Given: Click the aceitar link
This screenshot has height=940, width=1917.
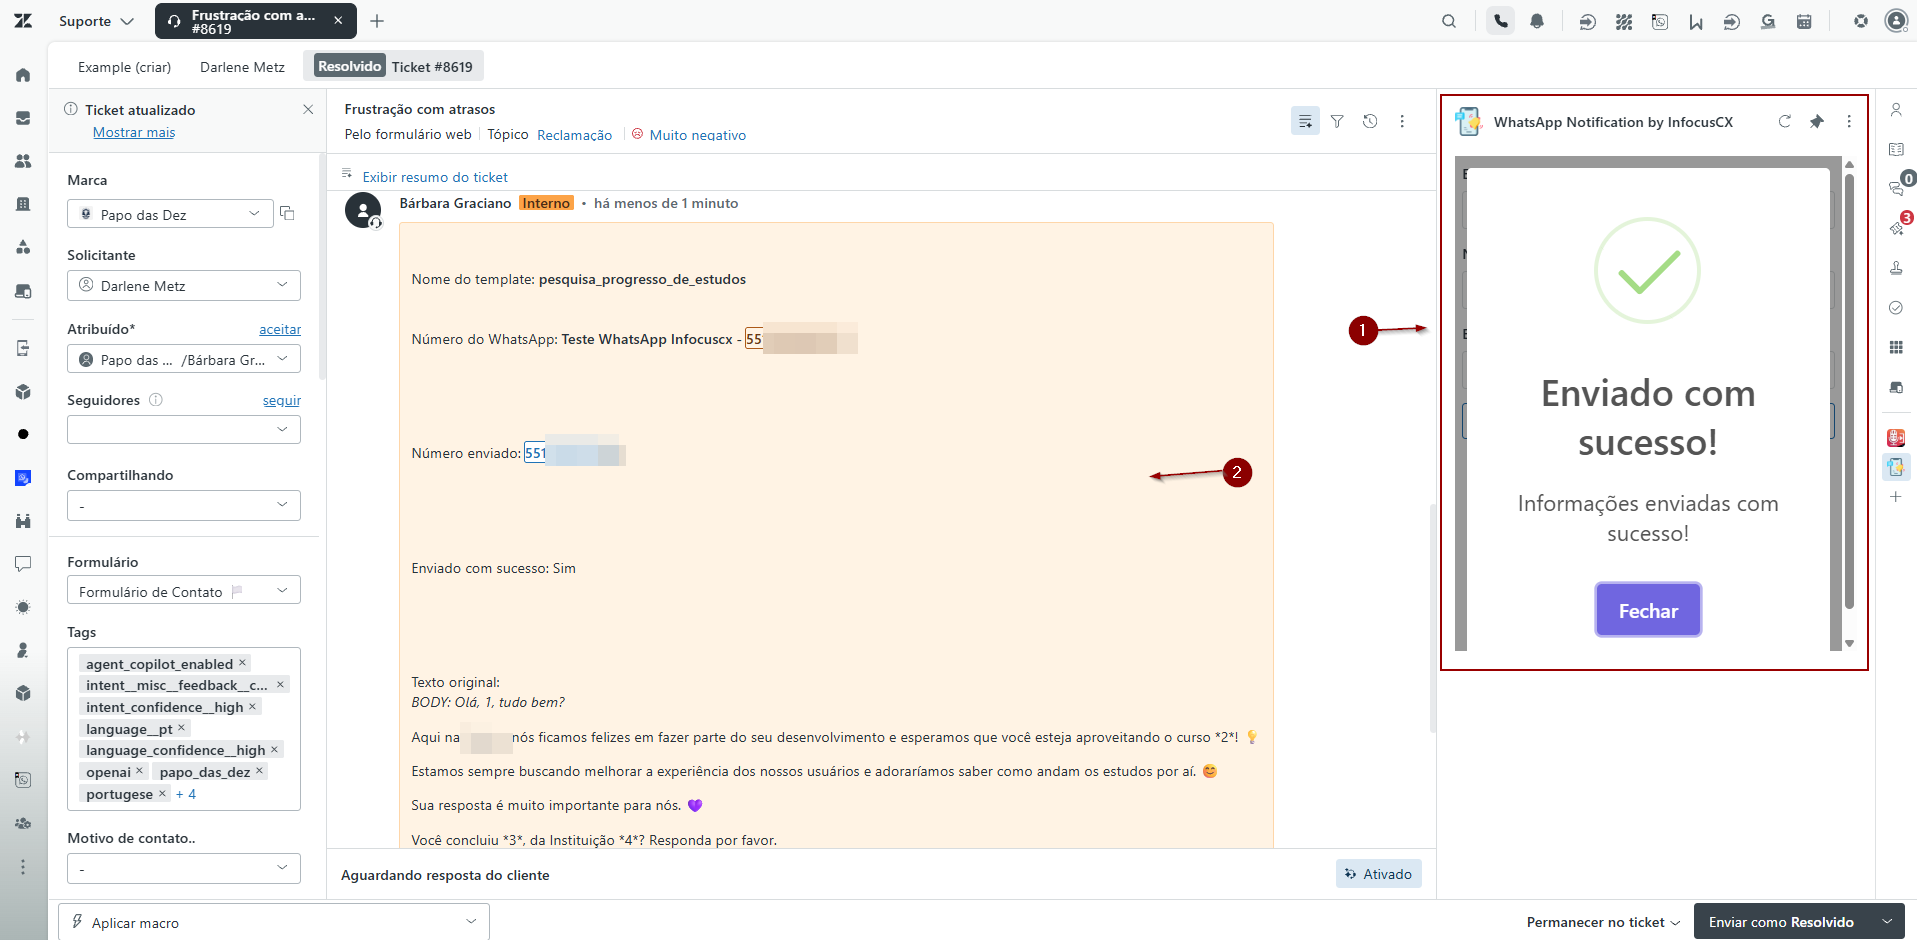Looking at the screenshot, I should point(280,329).
